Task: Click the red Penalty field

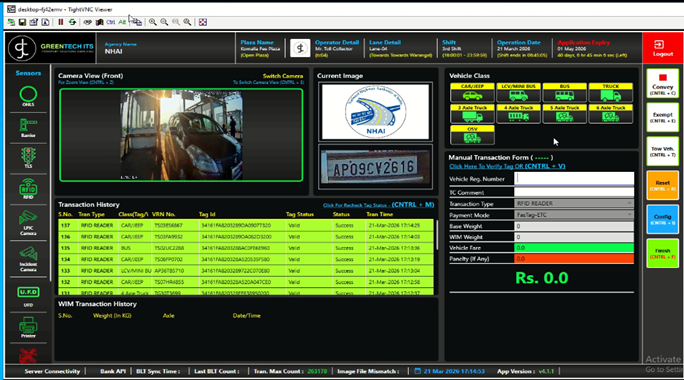Action: (x=574, y=259)
